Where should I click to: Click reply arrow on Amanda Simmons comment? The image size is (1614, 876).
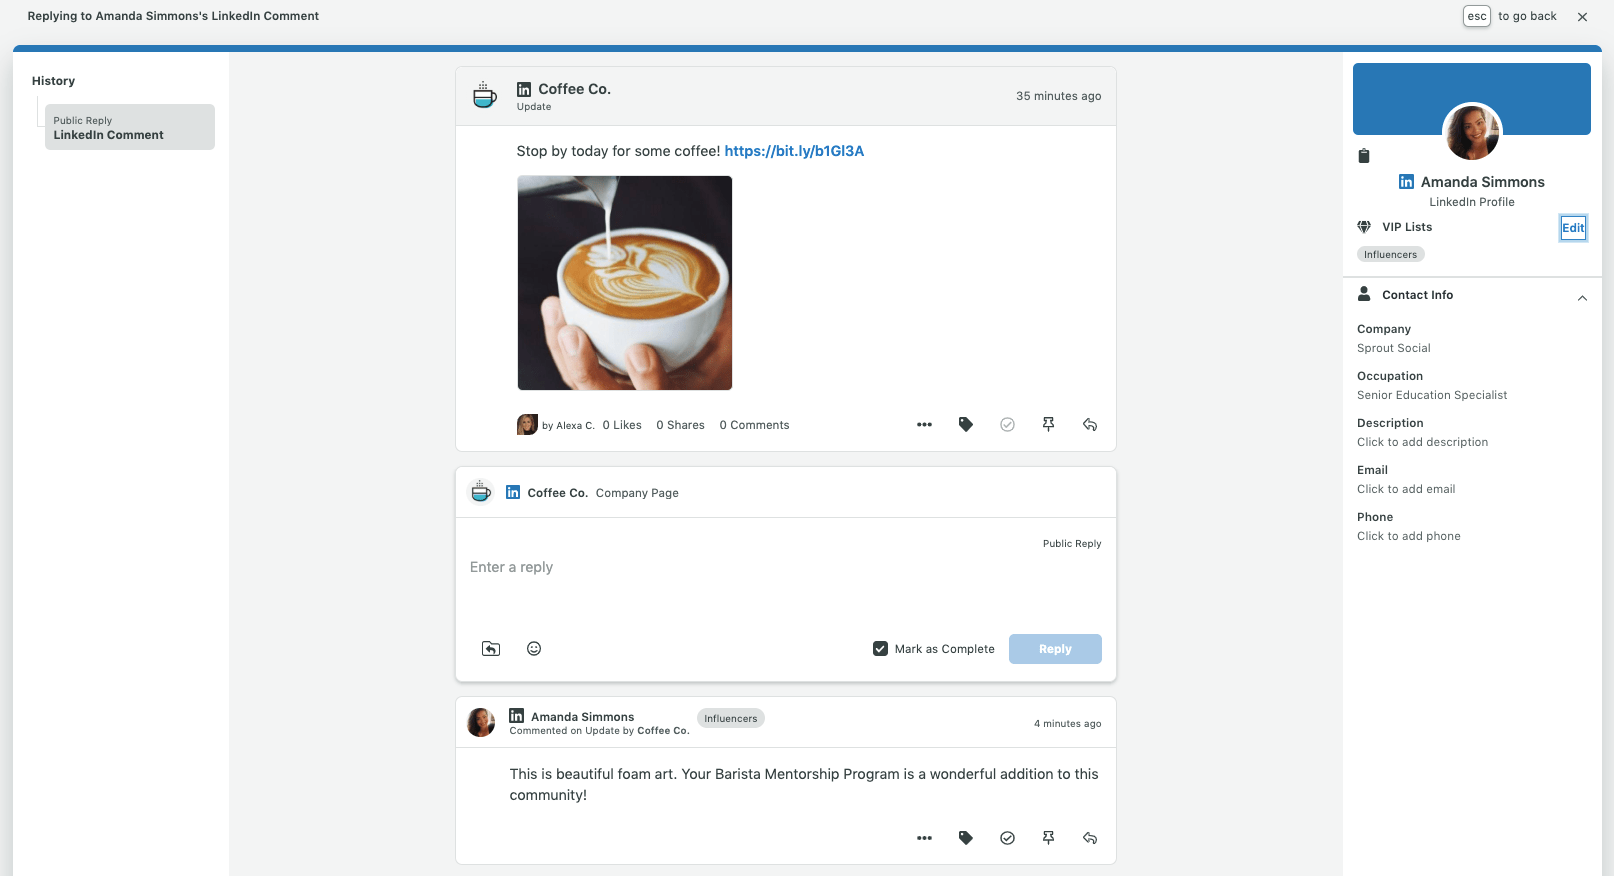point(1090,838)
